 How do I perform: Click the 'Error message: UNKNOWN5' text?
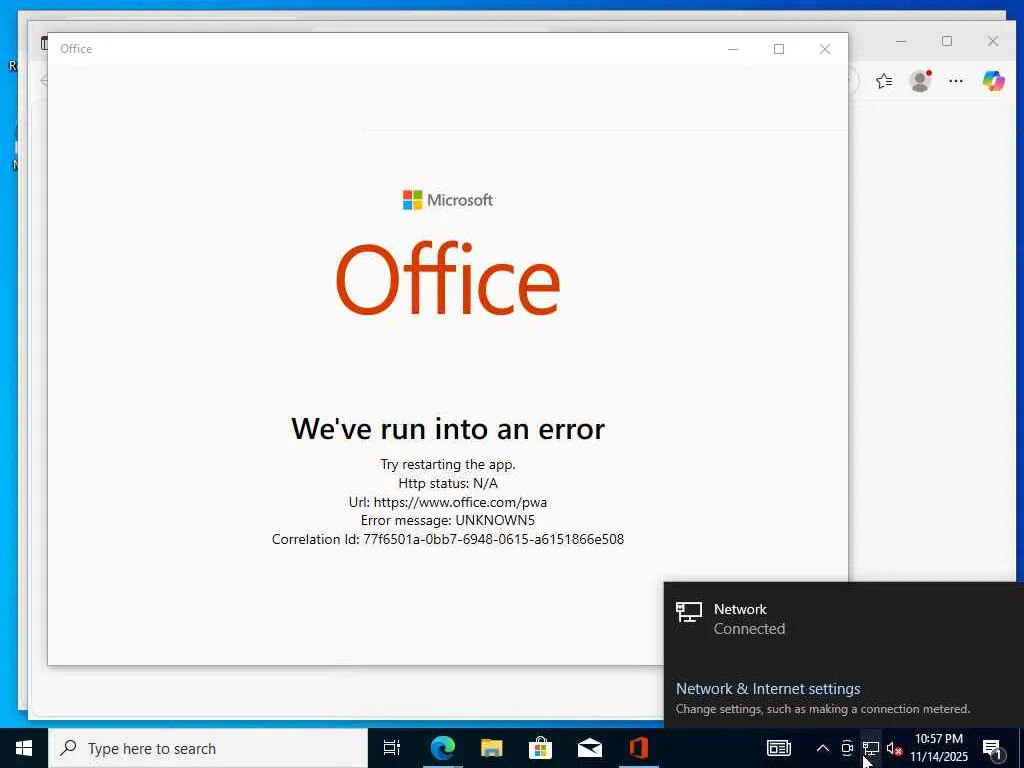(x=448, y=520)
